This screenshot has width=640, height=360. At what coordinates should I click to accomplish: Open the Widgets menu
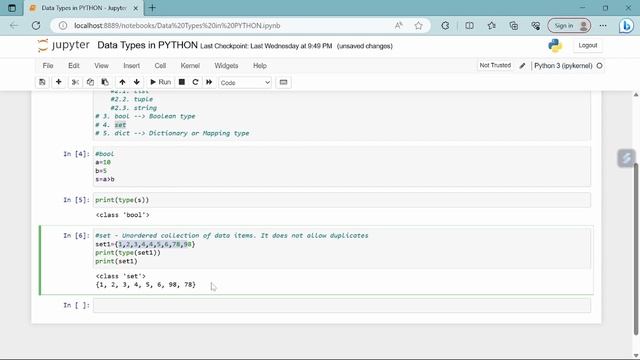[x=226, y=66]
